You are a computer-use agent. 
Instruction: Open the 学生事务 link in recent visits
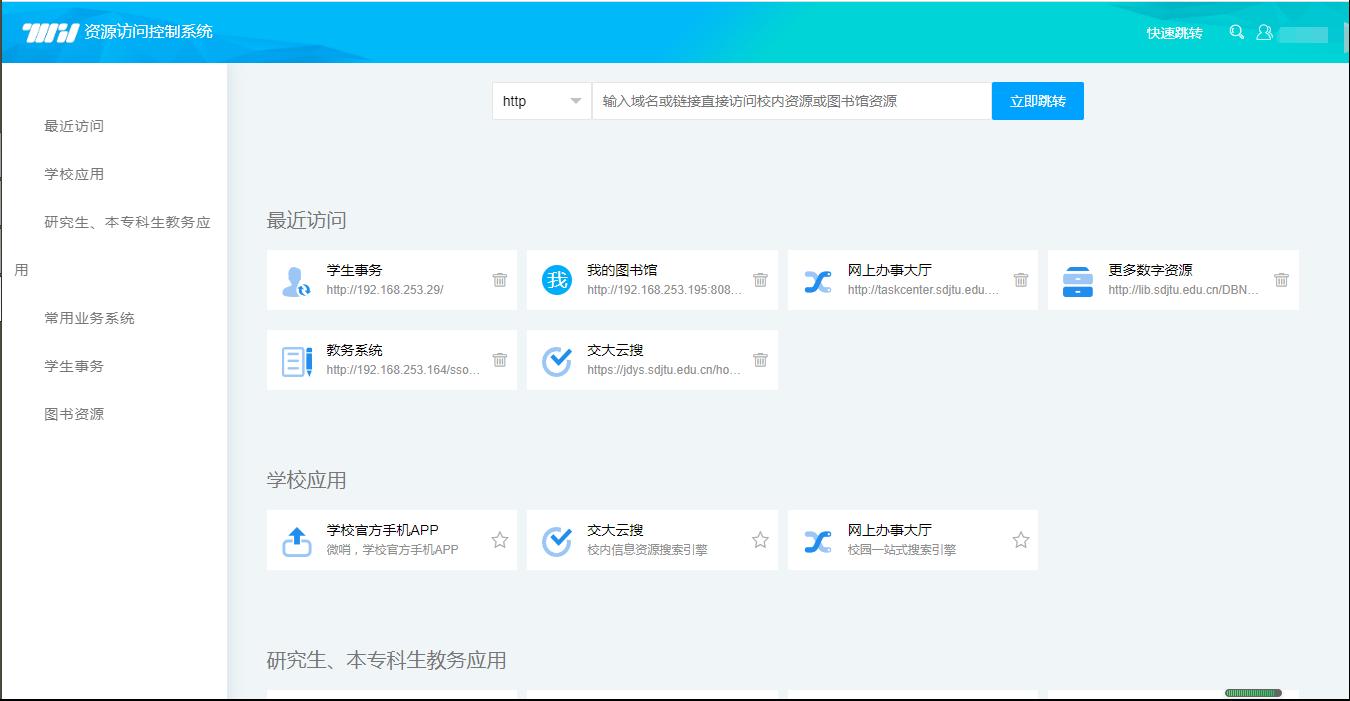(x=355, y=270)
